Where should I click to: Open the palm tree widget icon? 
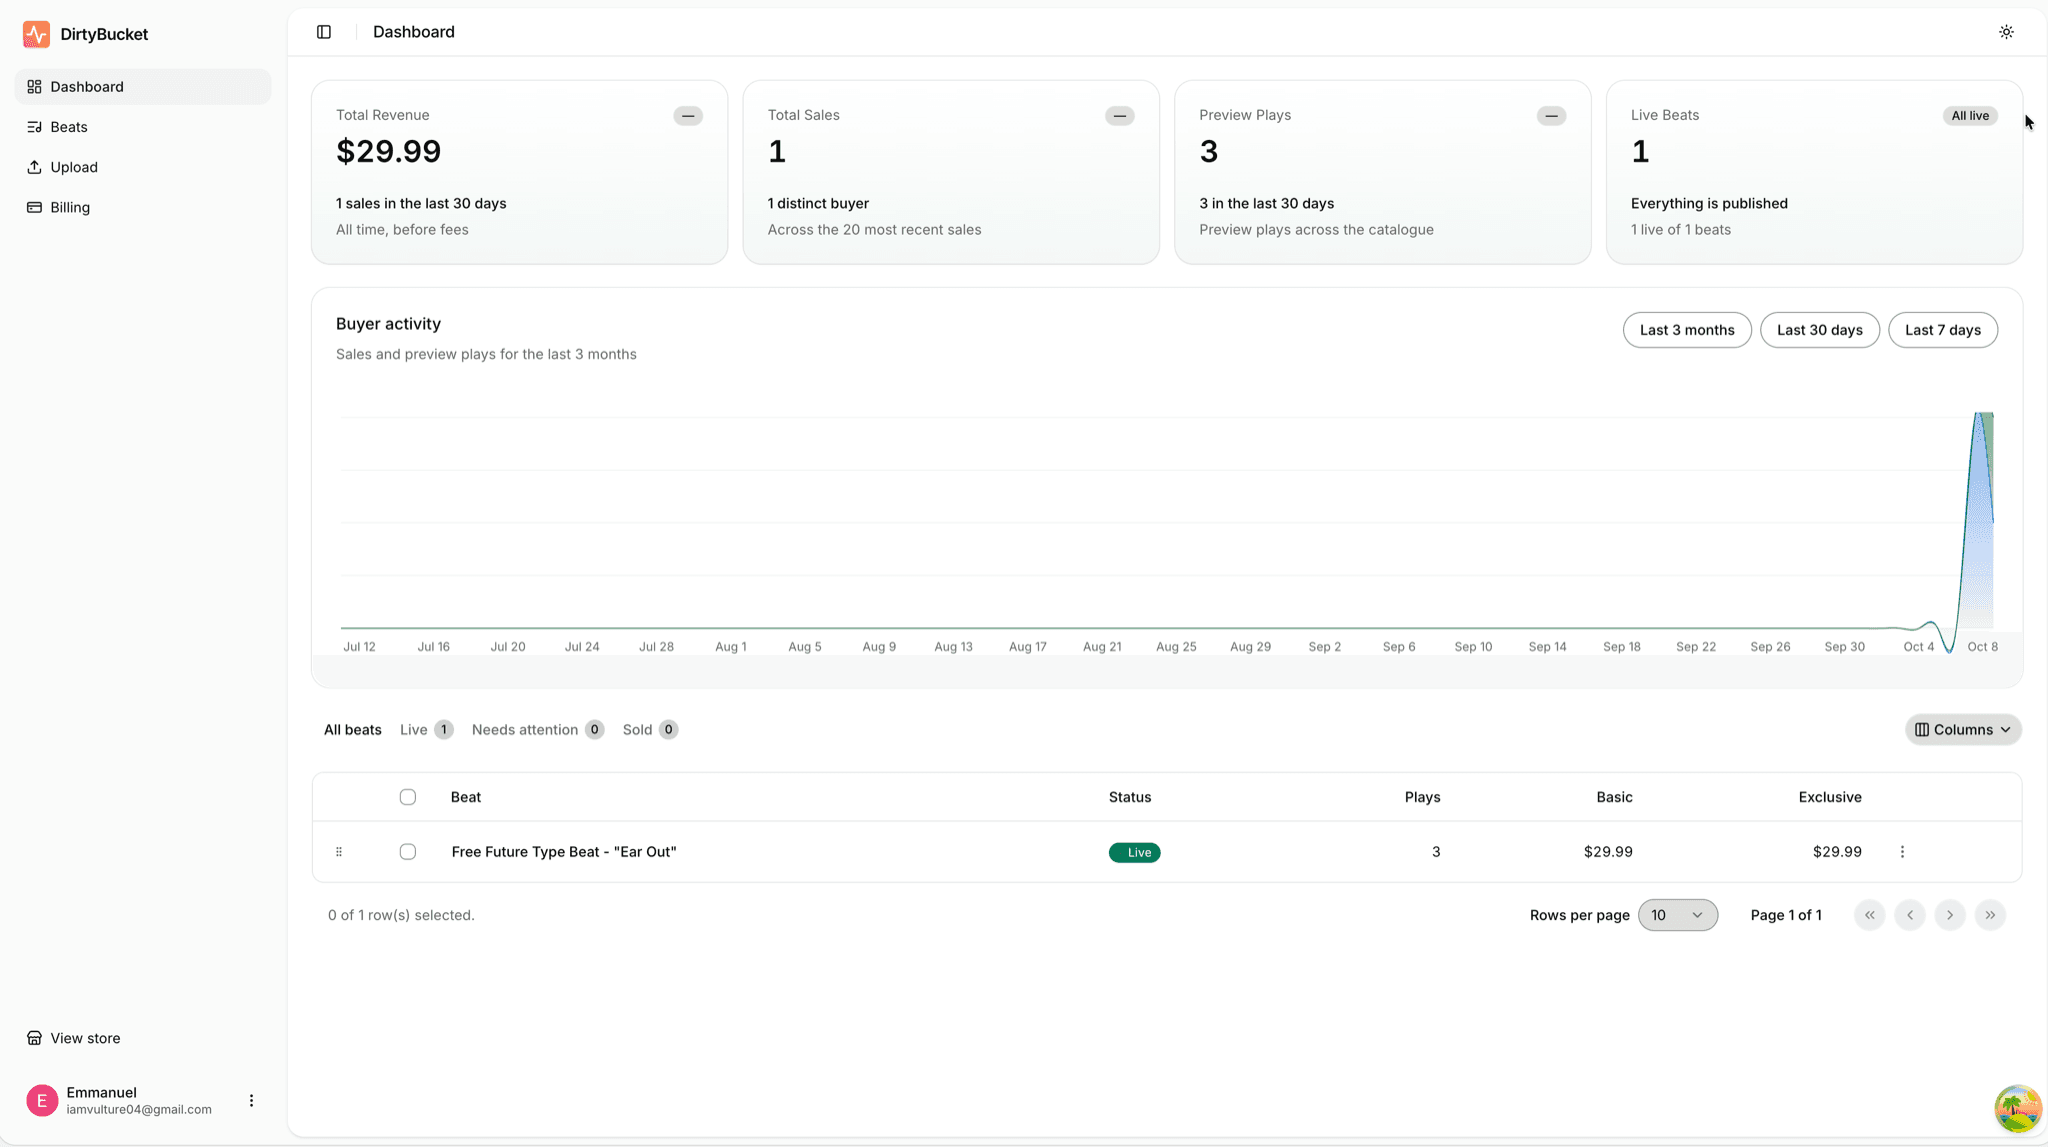2018,1108
